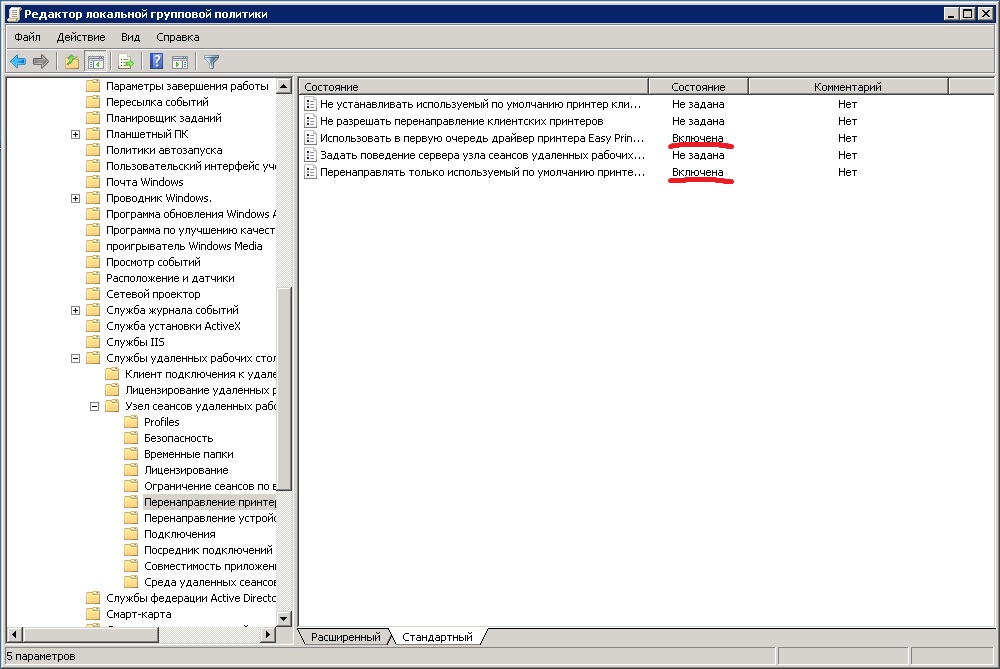This screenshot has height=669, width=1000.
Task: Click the tree horizontal scrollbar thumb
Action: 90,635
